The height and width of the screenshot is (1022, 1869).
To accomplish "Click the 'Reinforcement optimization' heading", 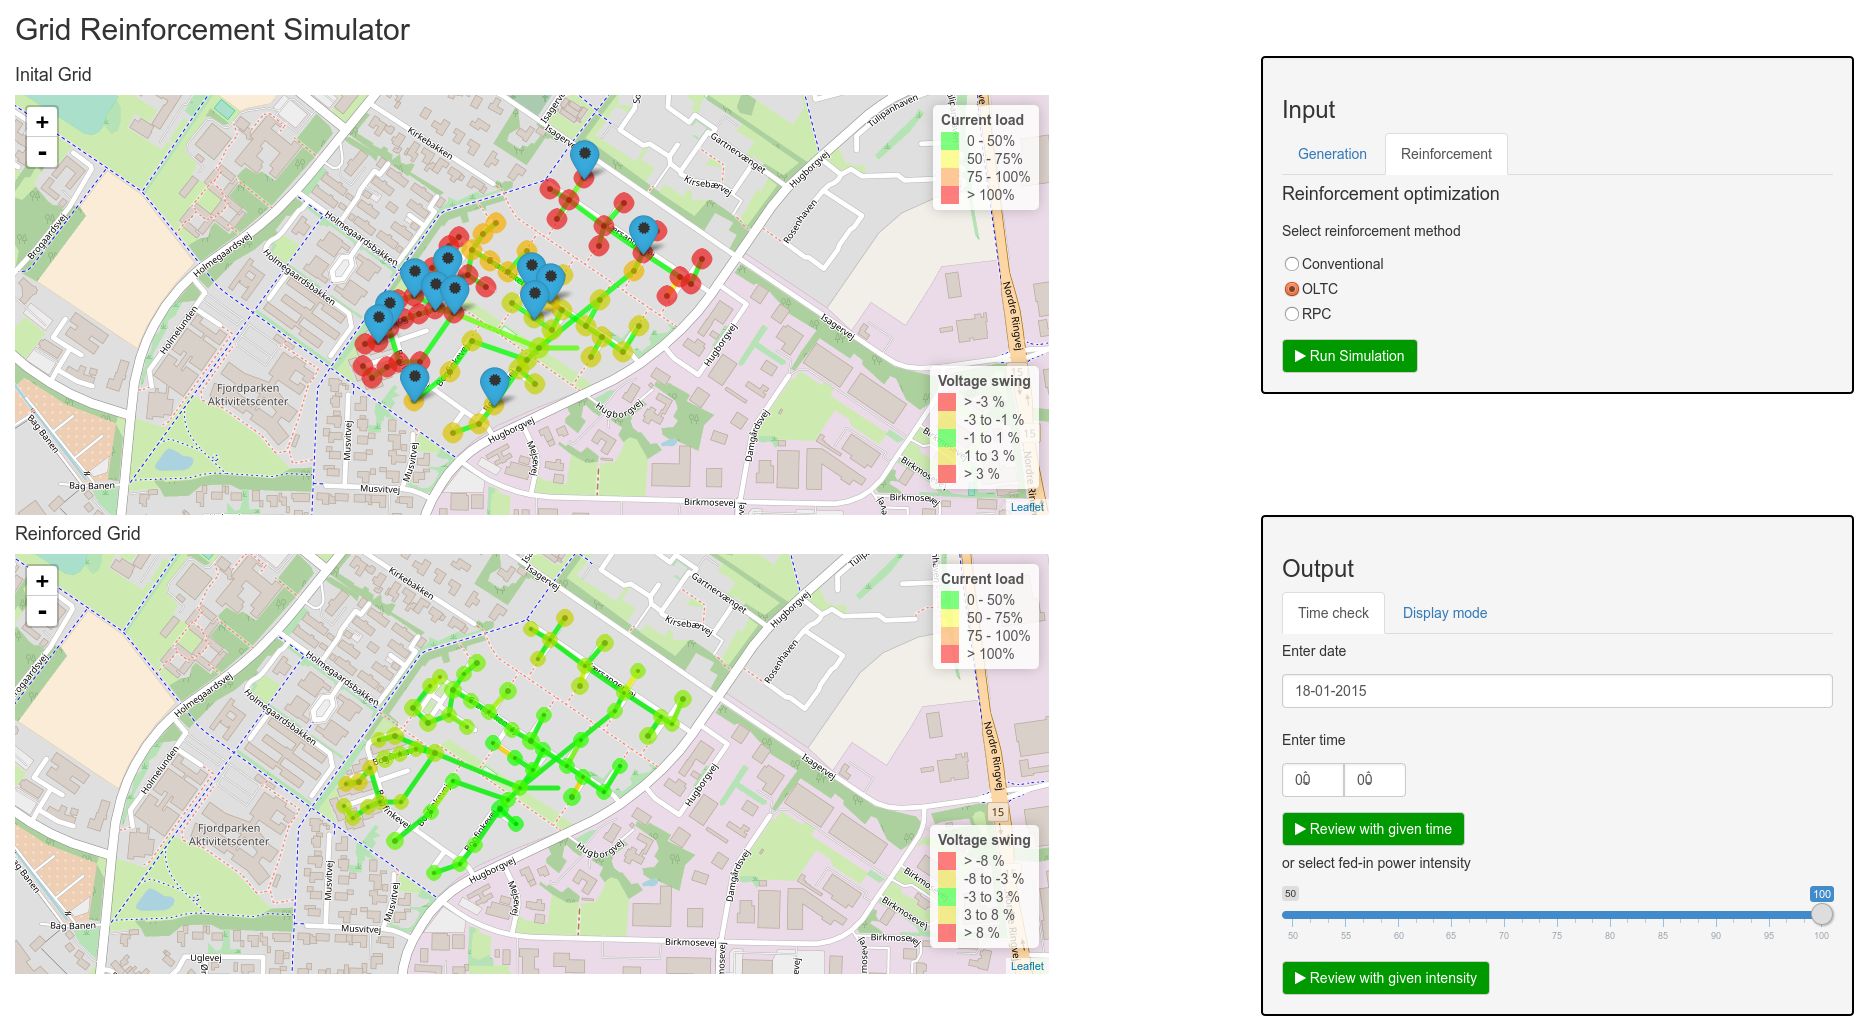I will coord(1390,194).
